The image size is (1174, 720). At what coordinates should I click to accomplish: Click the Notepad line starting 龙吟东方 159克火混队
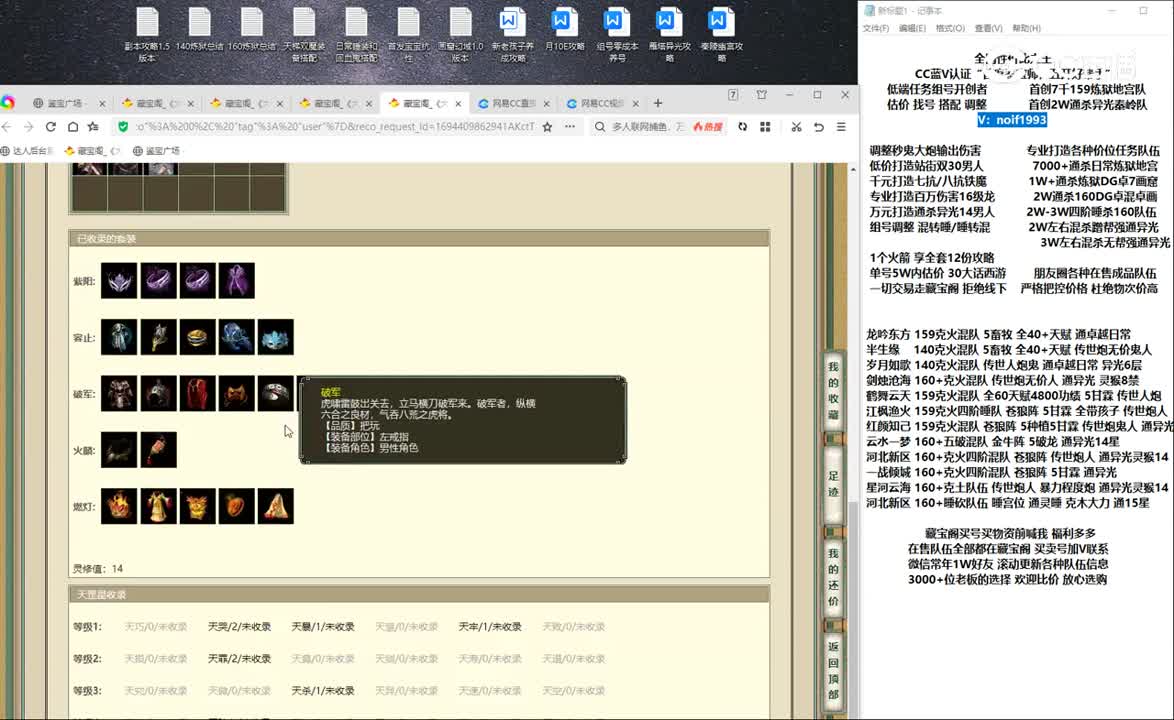(998, 335)
